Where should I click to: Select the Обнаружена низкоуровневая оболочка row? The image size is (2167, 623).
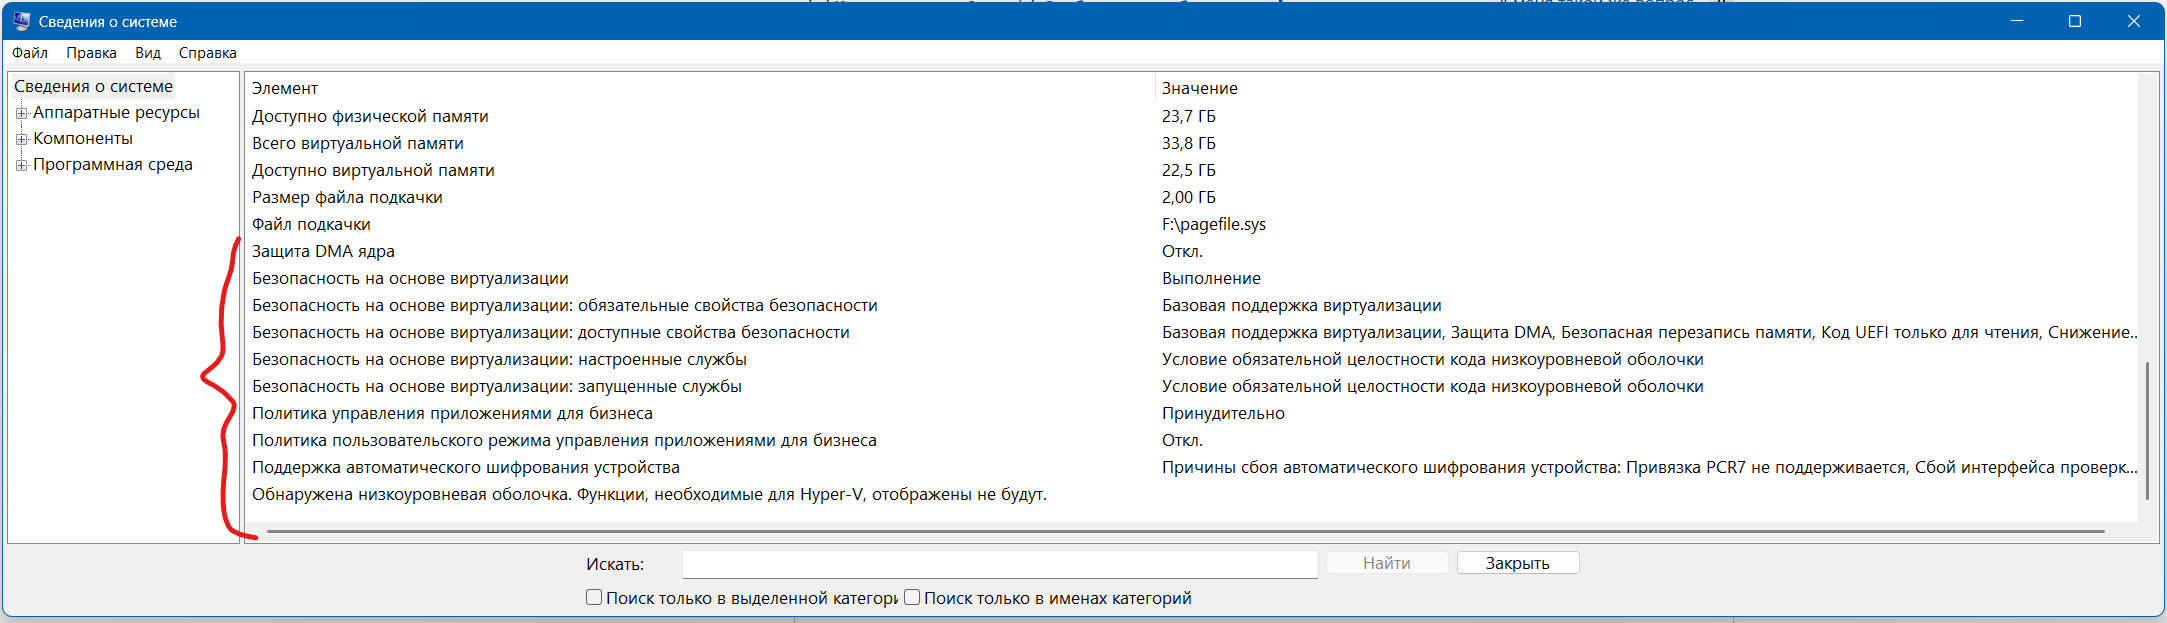pyautogui.click(x=1190, y=494)
